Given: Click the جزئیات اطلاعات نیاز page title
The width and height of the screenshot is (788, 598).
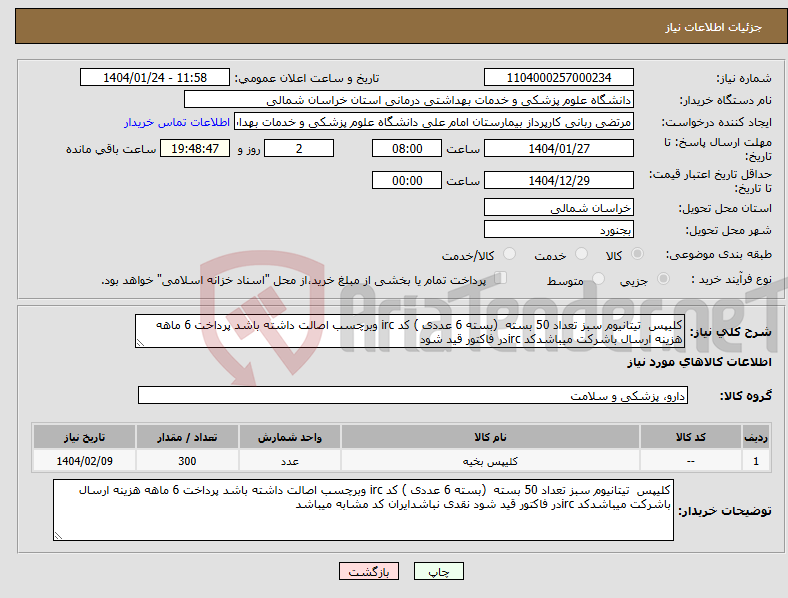Looking at the screenshot, I should (x=714, y=27).
